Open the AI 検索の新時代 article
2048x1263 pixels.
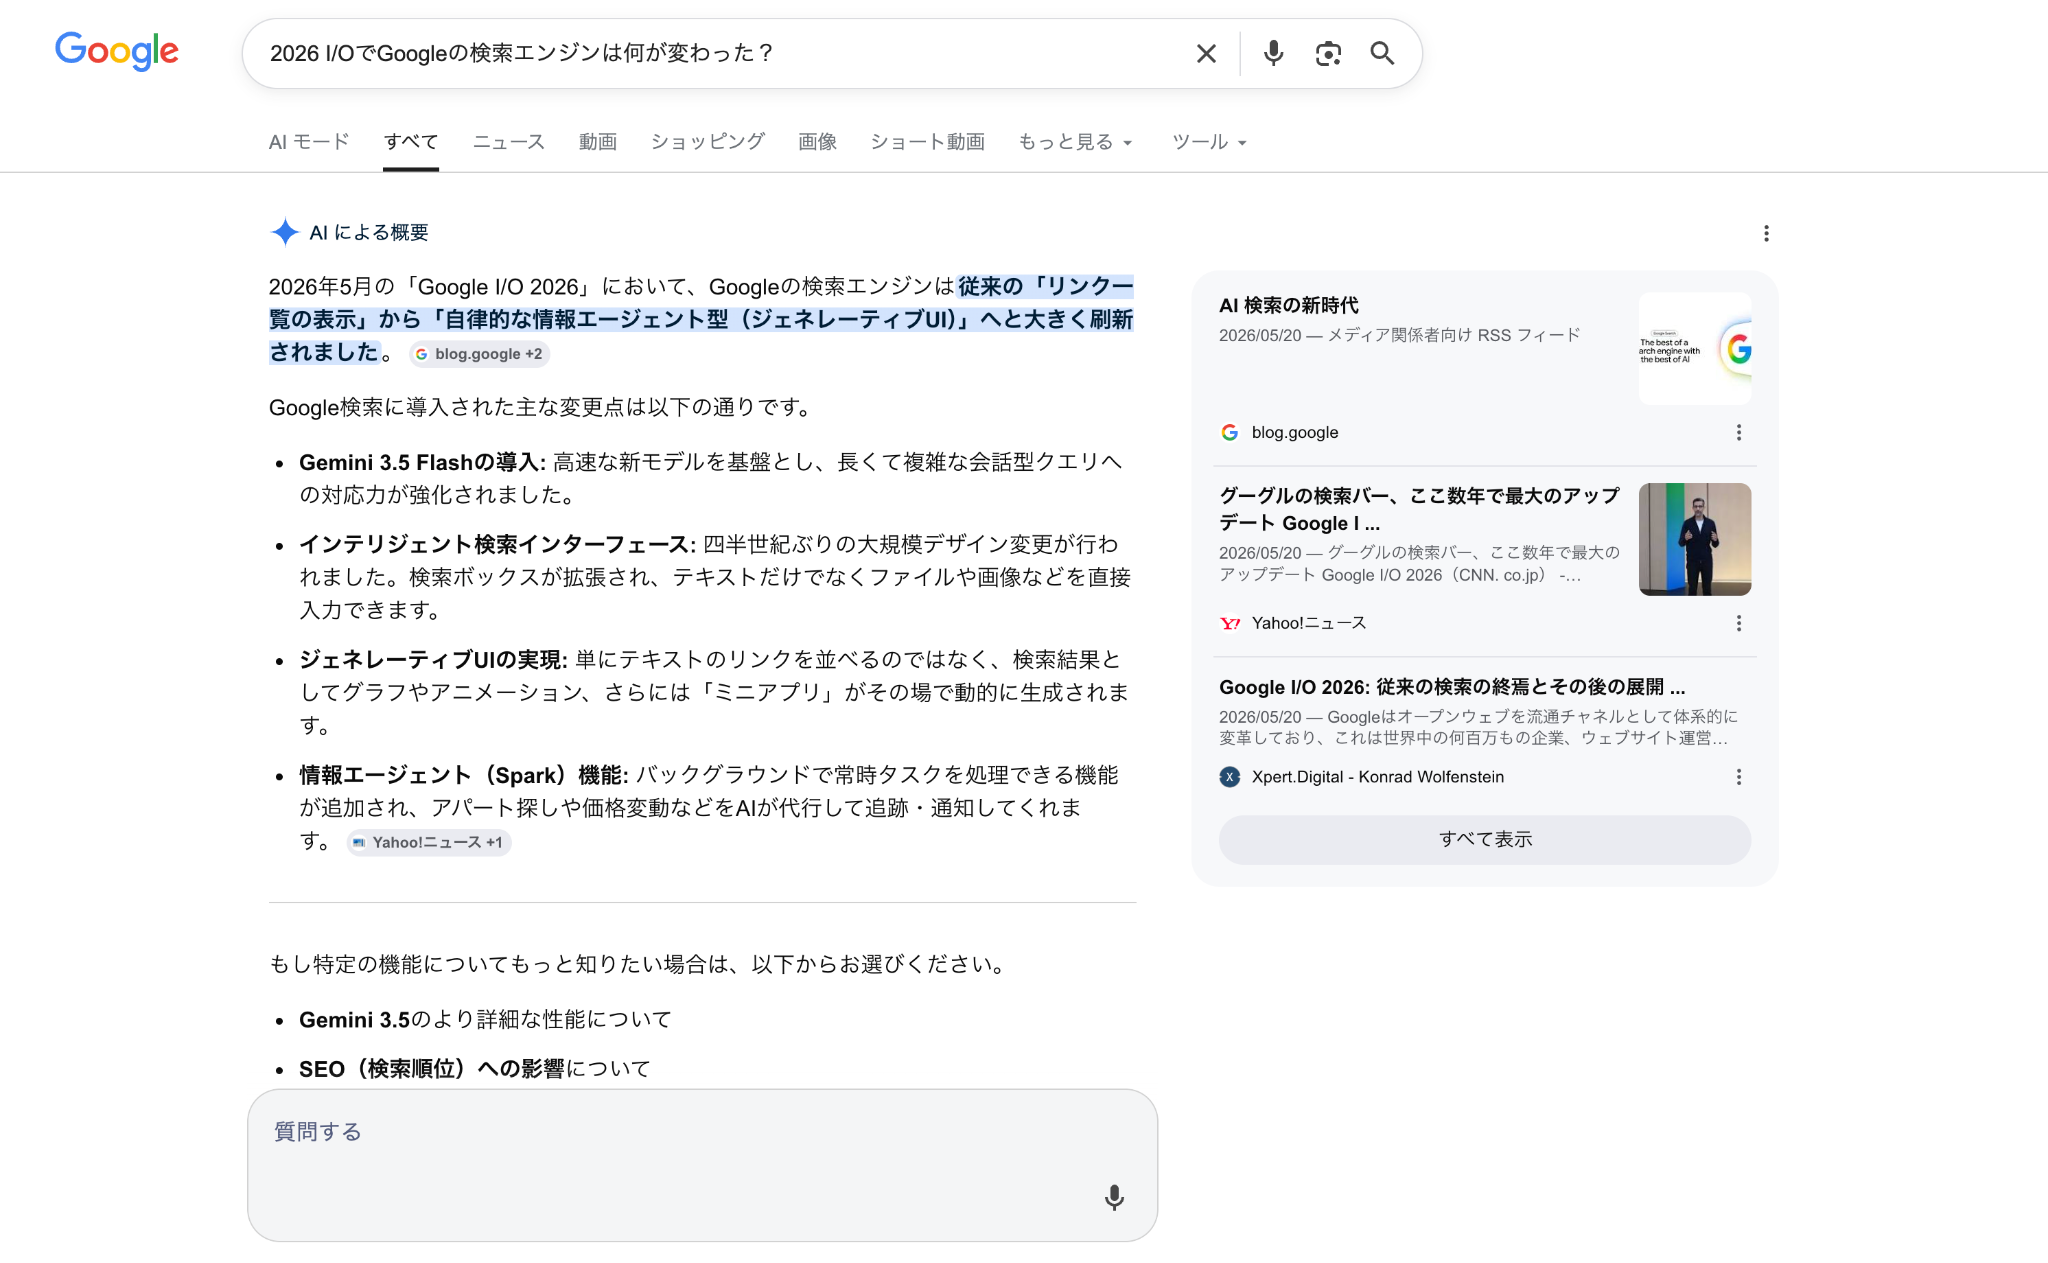(1289, 305)
